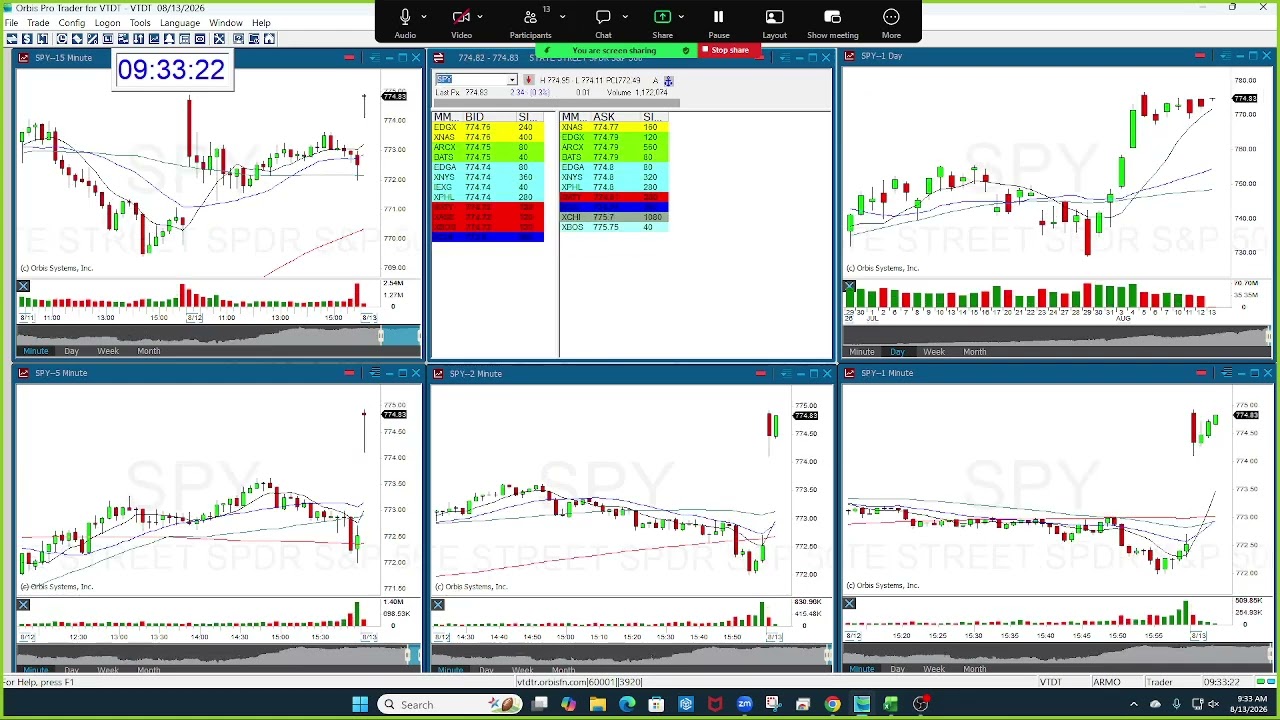
Task: Turn on camera with Zoom Video button
Action: point(461,22)
